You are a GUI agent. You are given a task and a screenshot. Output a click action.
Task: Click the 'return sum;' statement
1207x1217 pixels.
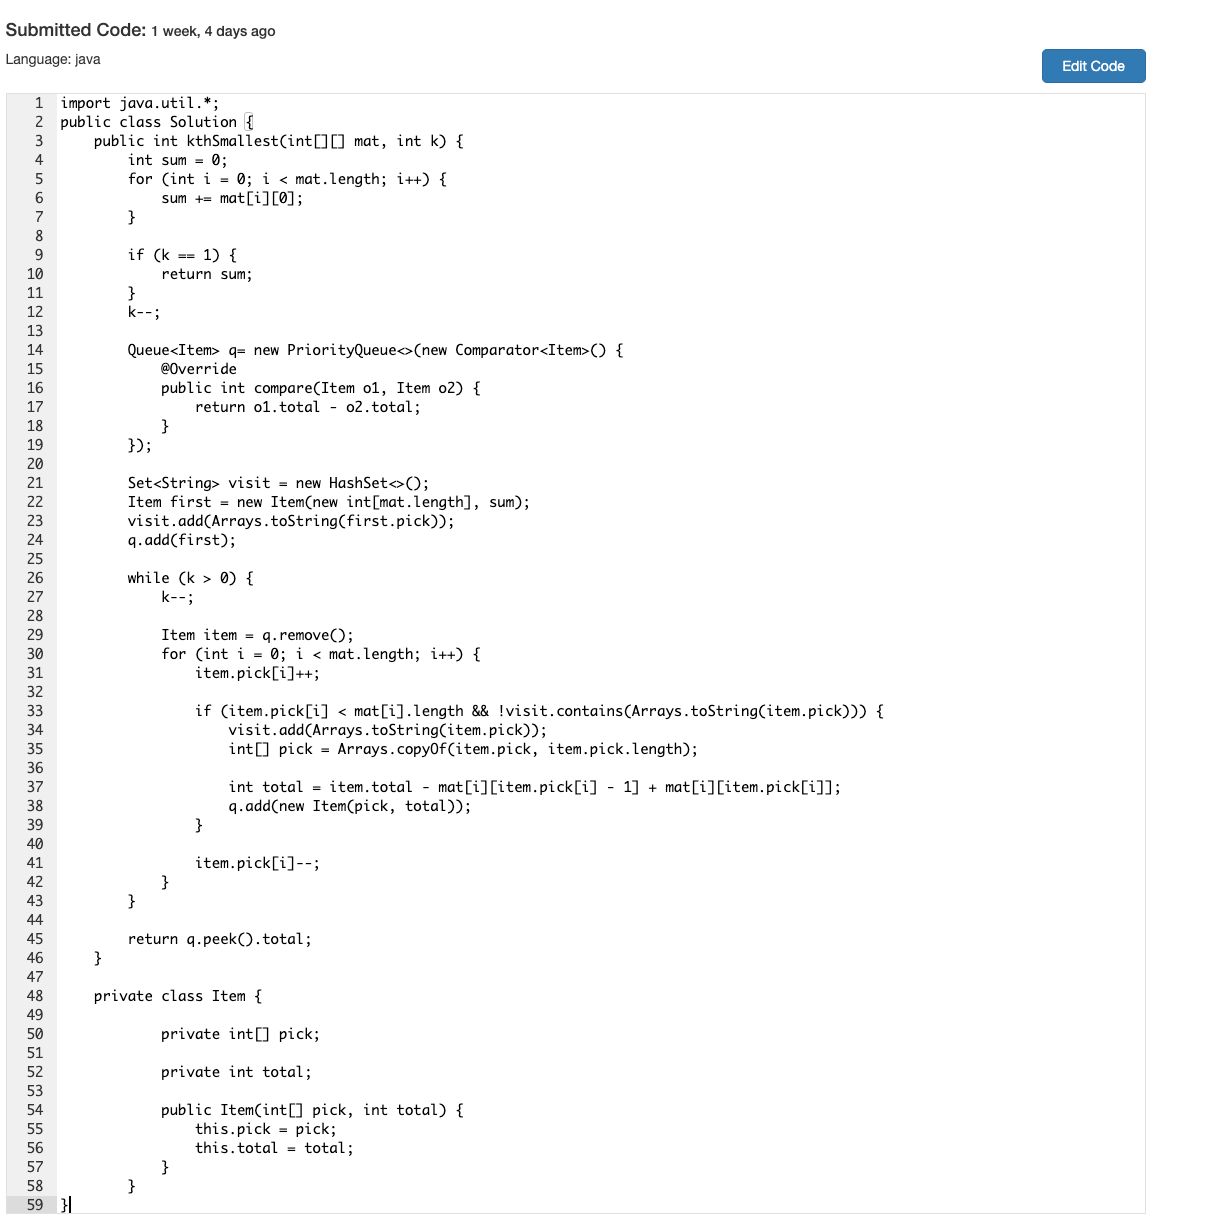click(206, 274)
